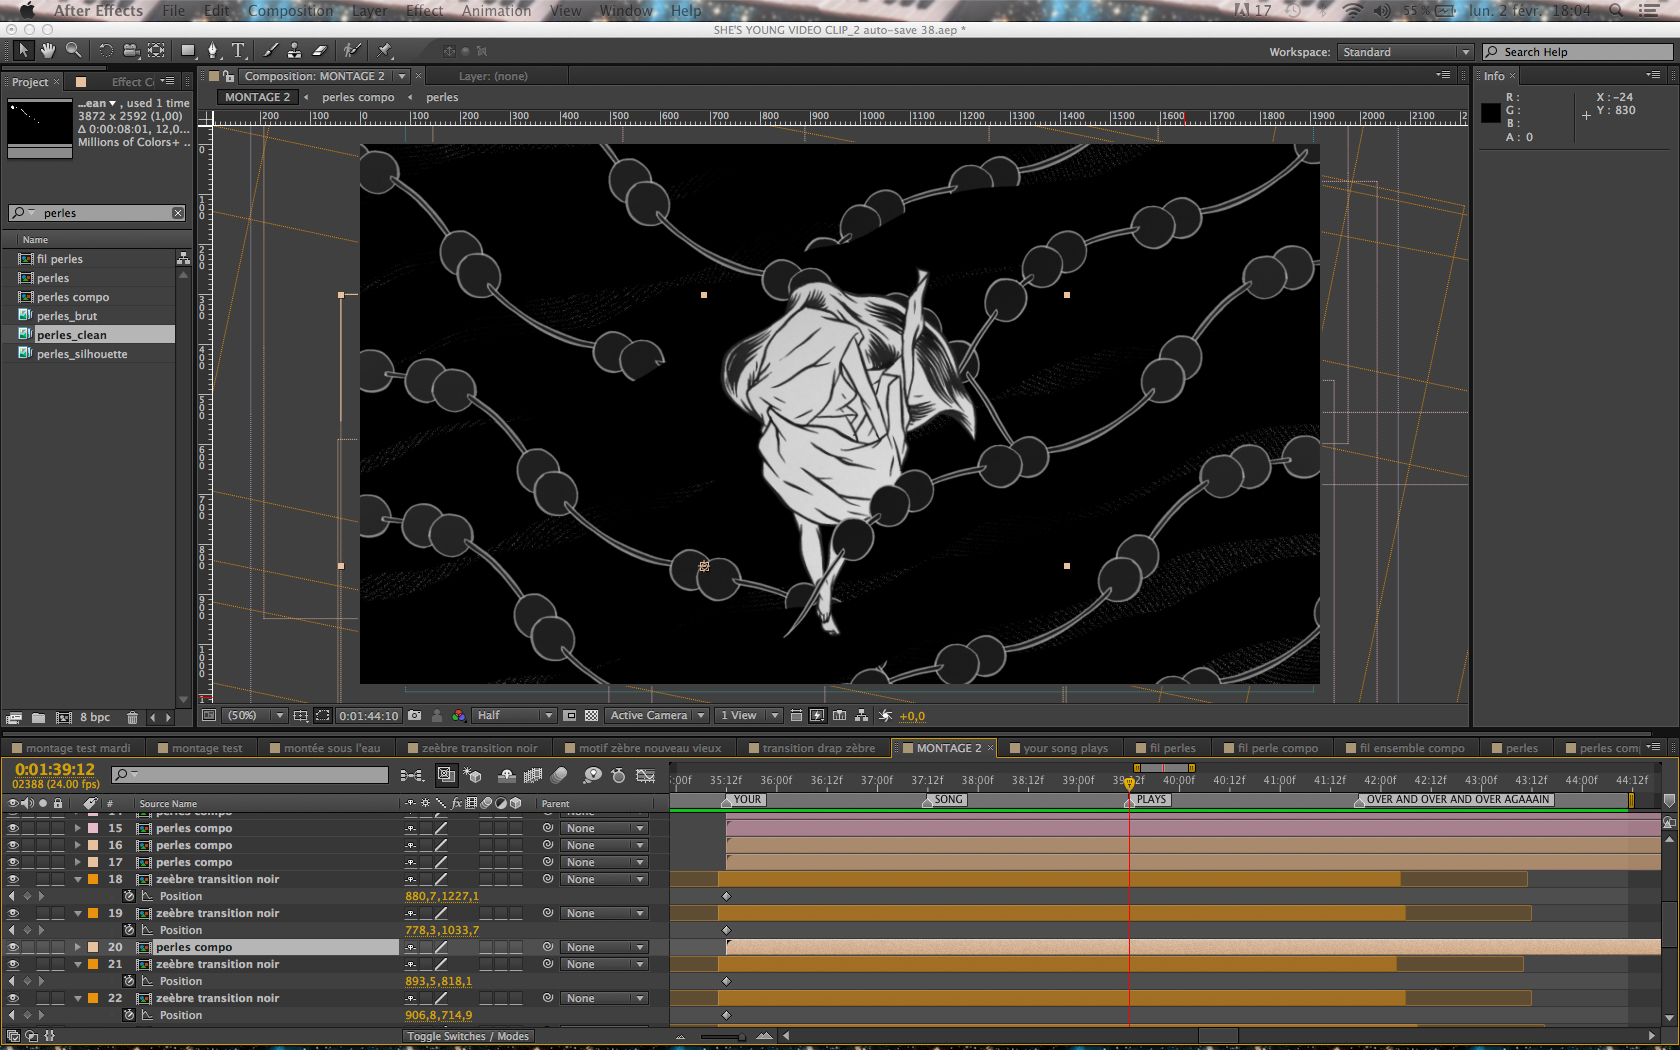Create new folder in Project panel
1680x1050 pixels.
[x=38, y=717]
